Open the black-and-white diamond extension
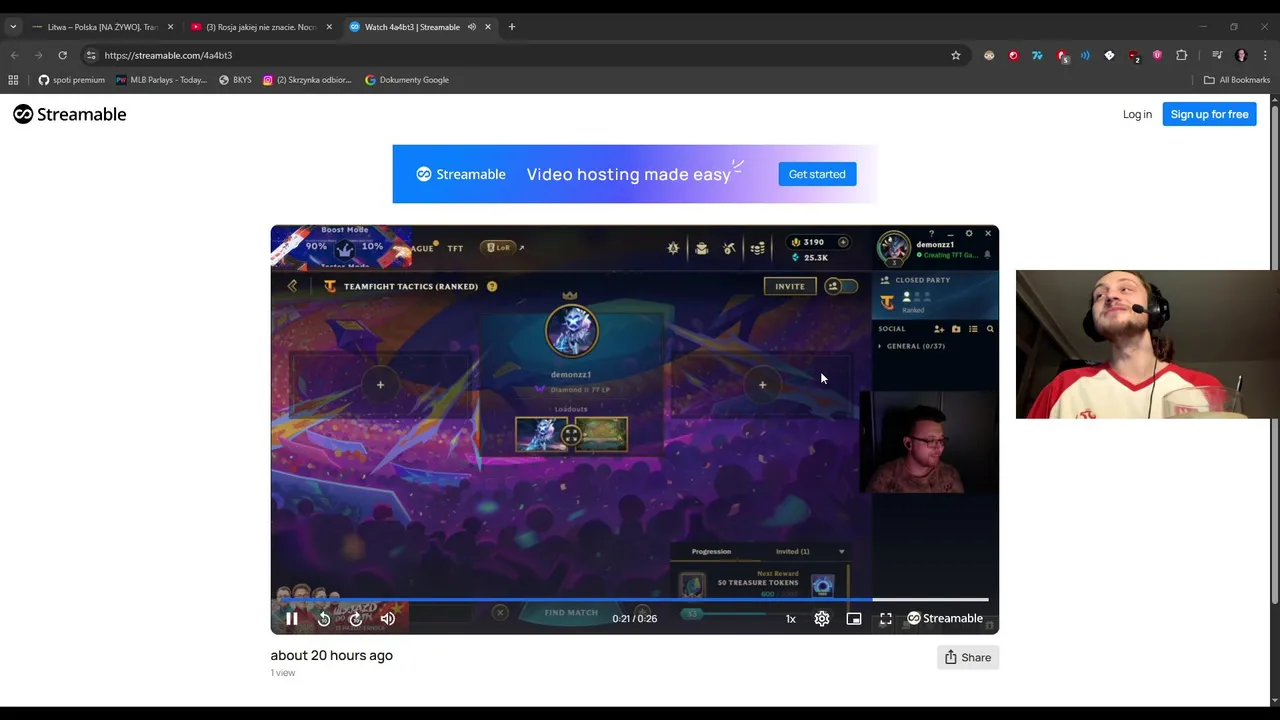1280x720 pixels. (x=1109, y=55)
